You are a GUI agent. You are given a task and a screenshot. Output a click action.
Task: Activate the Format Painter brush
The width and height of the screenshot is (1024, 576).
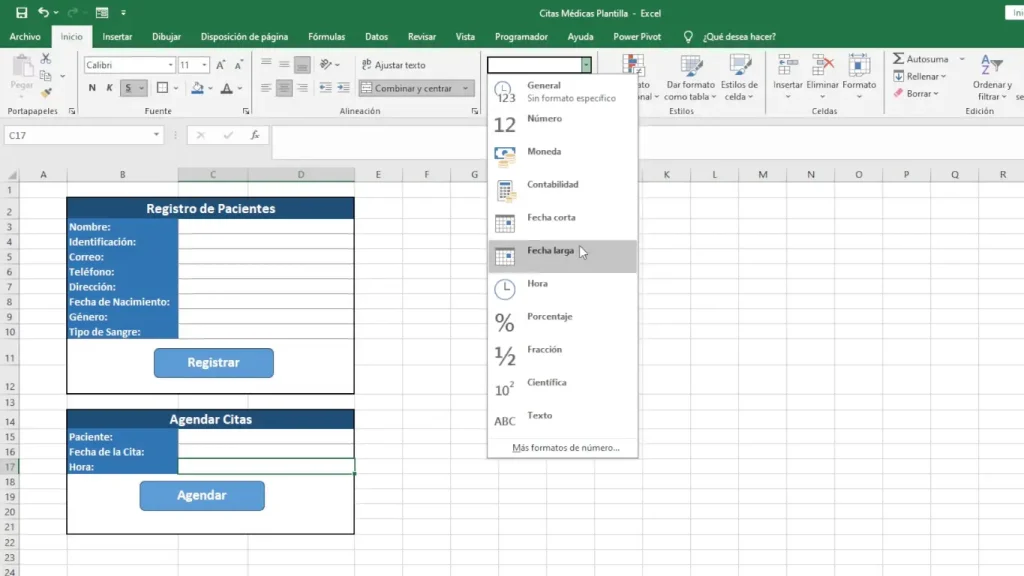46,93
